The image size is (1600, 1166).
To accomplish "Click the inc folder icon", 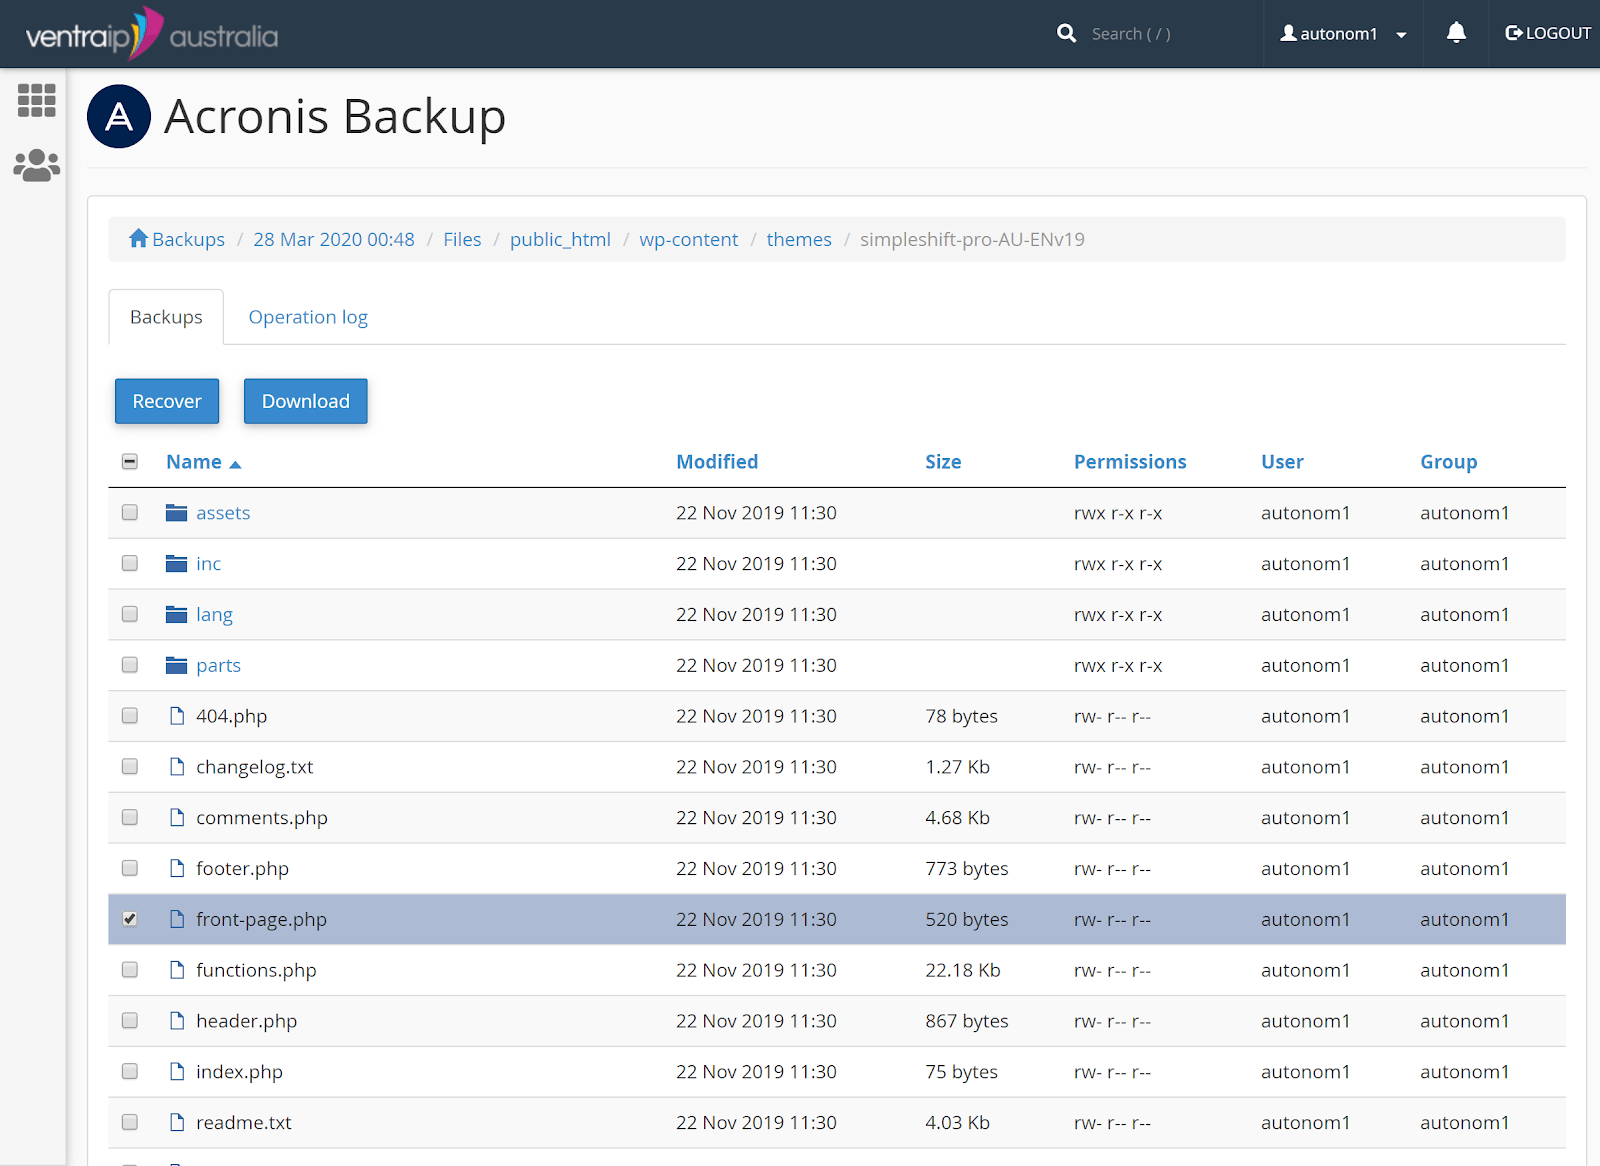I will tap(177, 564).
